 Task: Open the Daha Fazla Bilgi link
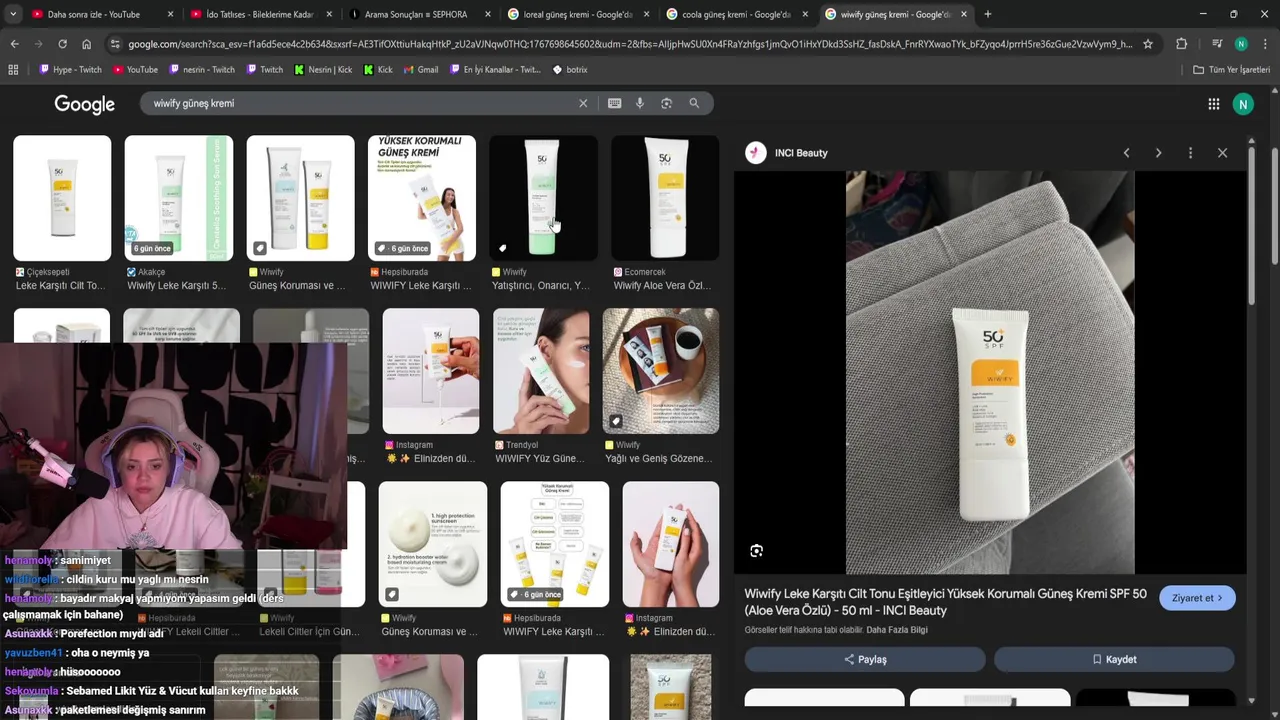897,630
